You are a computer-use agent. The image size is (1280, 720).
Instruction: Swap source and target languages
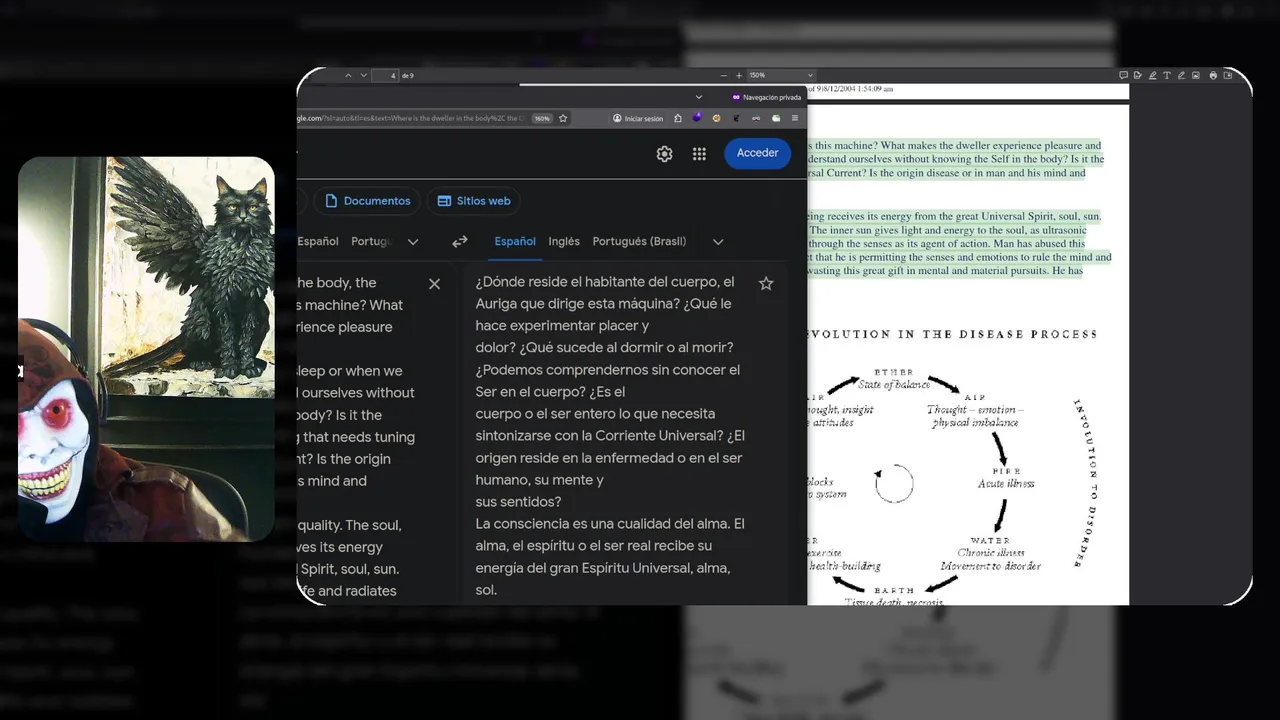tap(460, 242)
